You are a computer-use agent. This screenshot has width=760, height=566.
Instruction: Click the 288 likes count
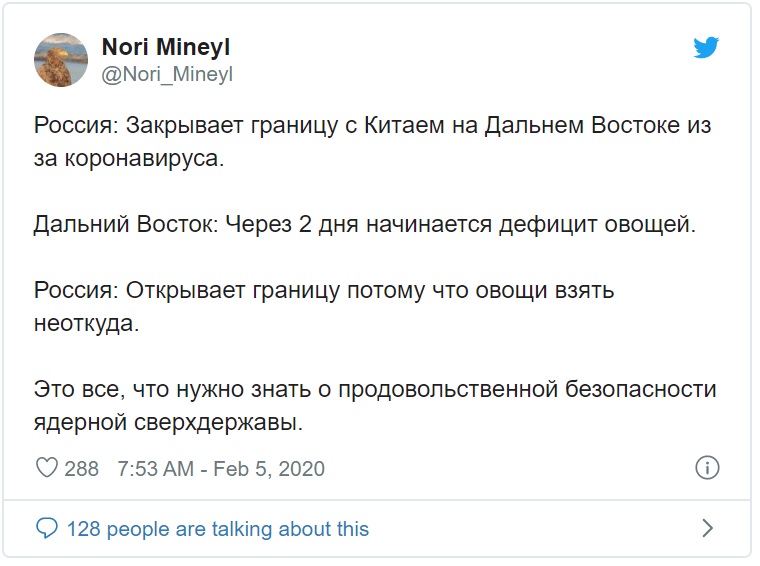82,469
